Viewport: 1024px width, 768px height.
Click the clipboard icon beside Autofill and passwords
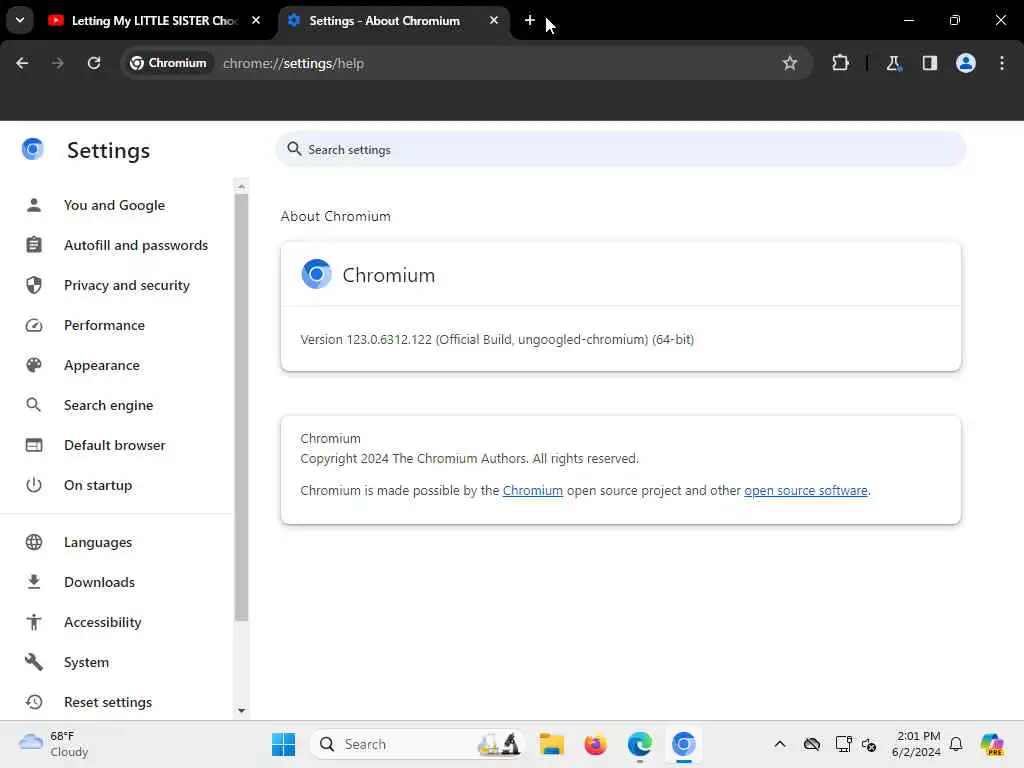click(34, 245)
